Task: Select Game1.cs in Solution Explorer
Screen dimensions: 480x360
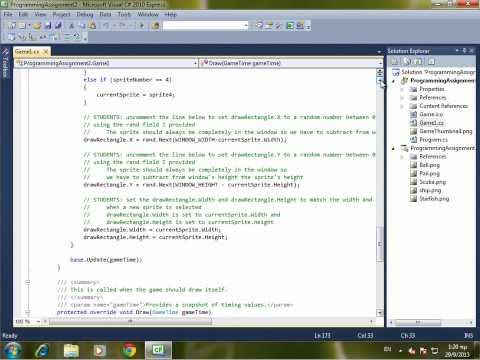Action: 431,123
